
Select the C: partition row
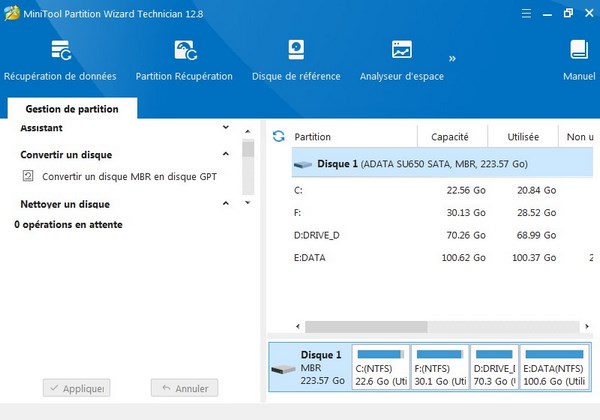click(x=442, y=190)
